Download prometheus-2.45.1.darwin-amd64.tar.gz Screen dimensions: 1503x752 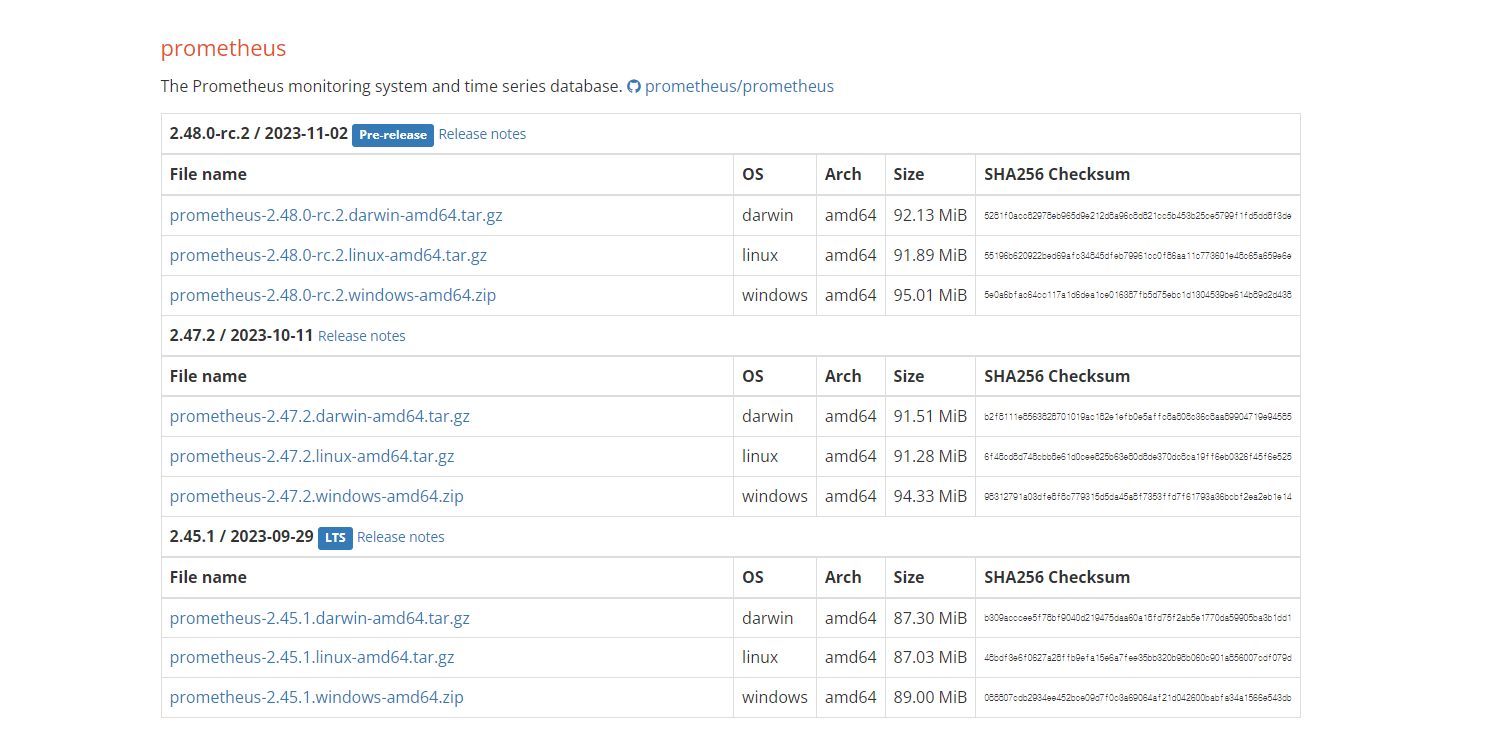[x=320, y=618]
